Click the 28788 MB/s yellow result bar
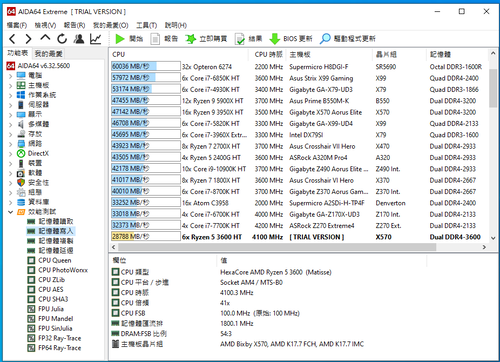Screen dimensions: 500x362 (146, 236)
